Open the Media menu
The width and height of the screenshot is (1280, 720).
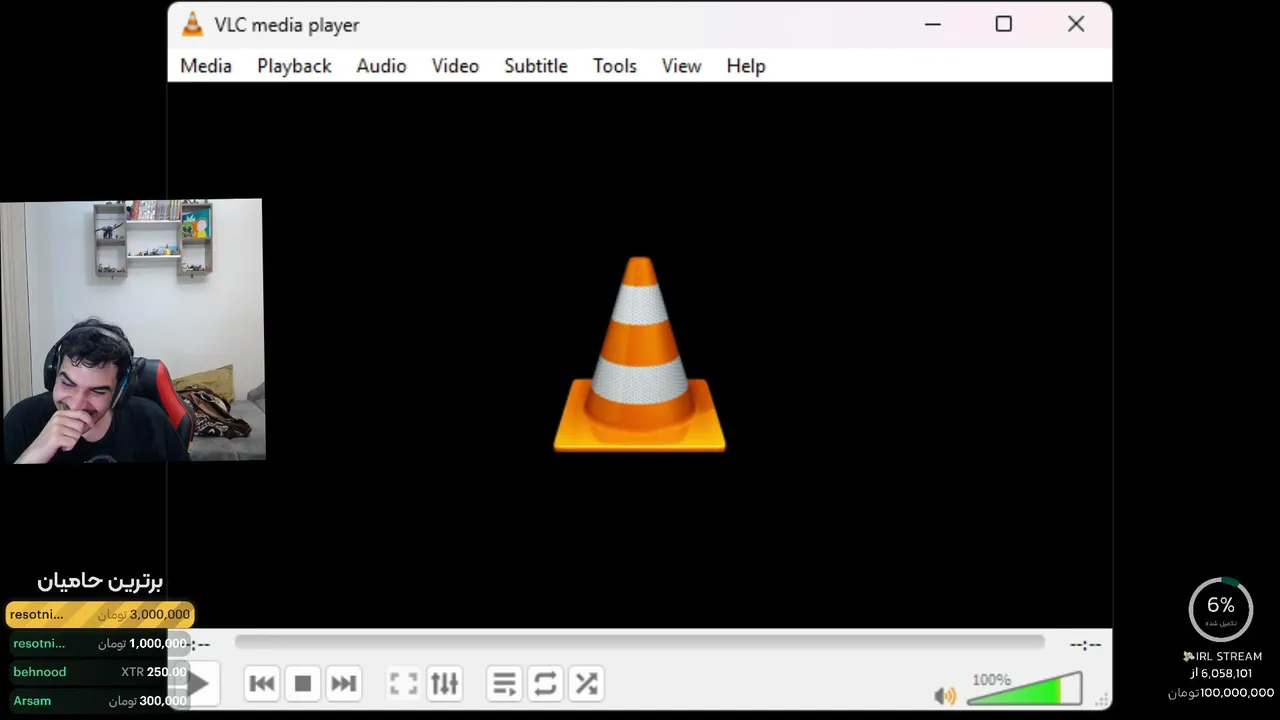tap(206, 66)
